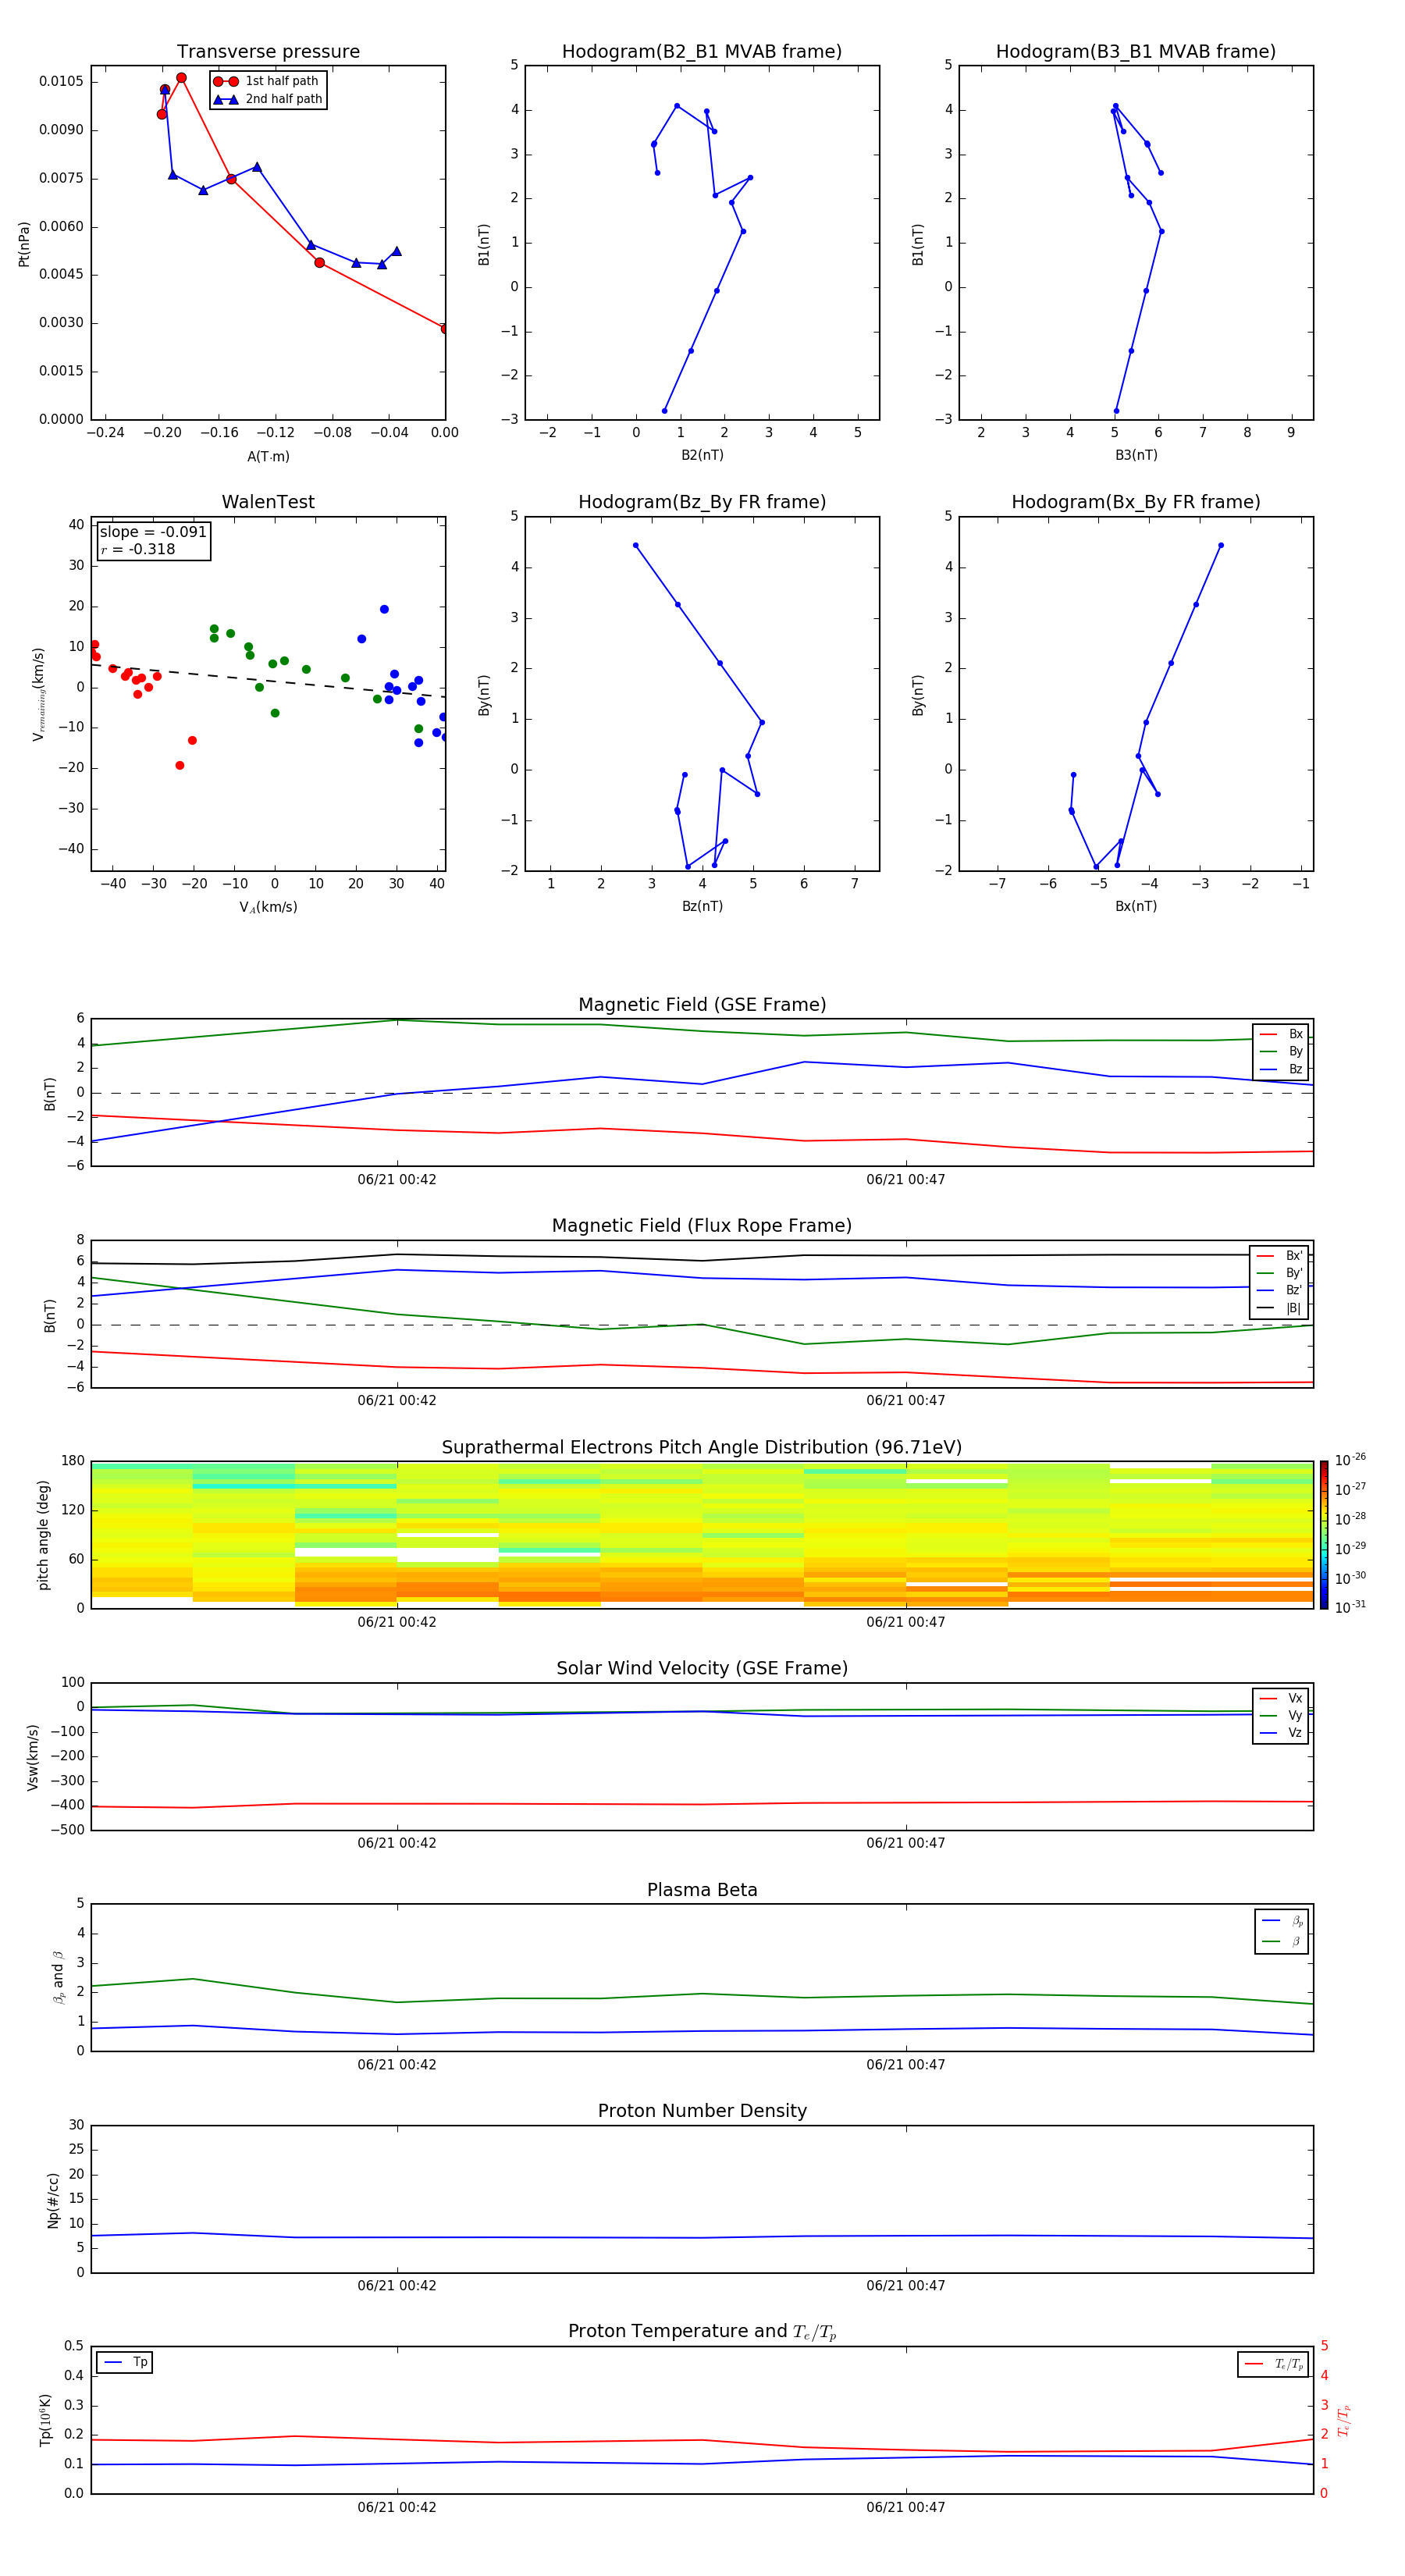Image resolution: width=1405 pixels, height=2576 pixels.
Task: Click the 'Hodogram(Bx_By FR frame)' title
Action: (1136, 502)
